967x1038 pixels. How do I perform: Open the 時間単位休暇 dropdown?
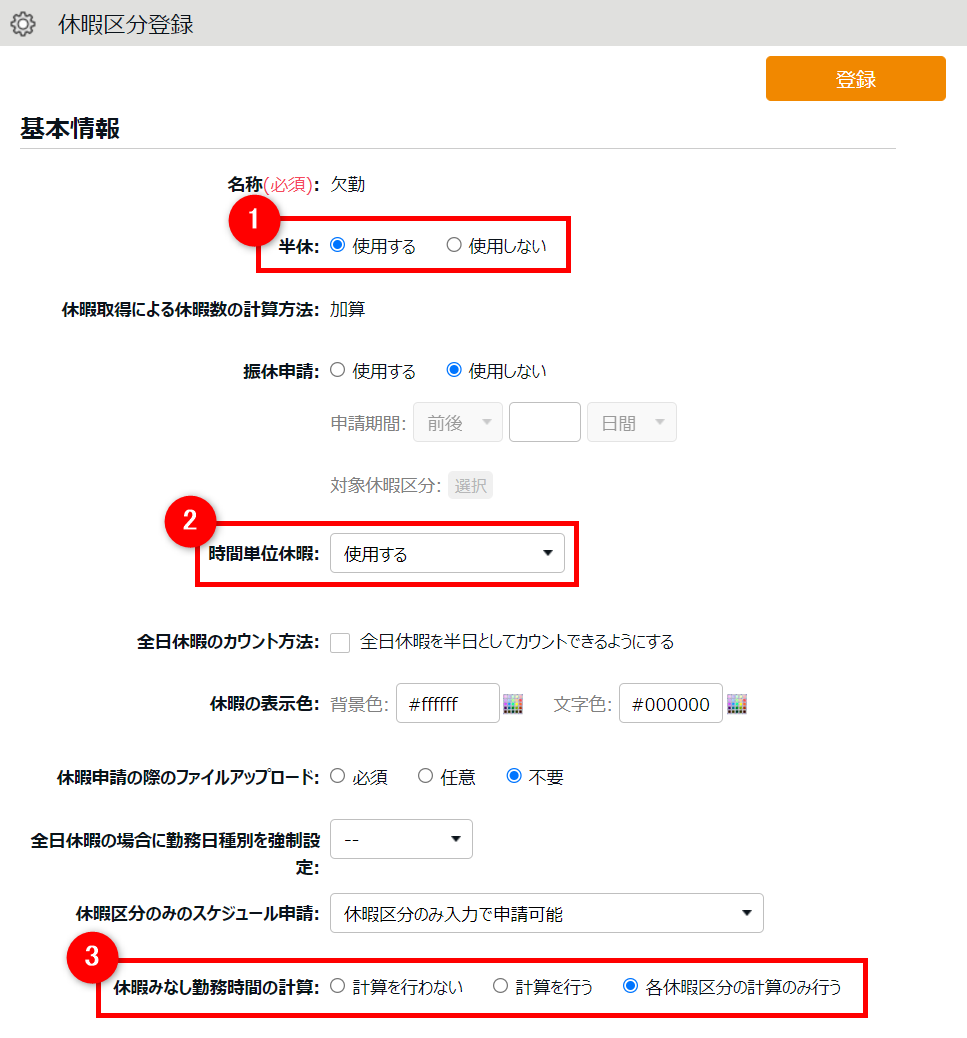point(447,553)
